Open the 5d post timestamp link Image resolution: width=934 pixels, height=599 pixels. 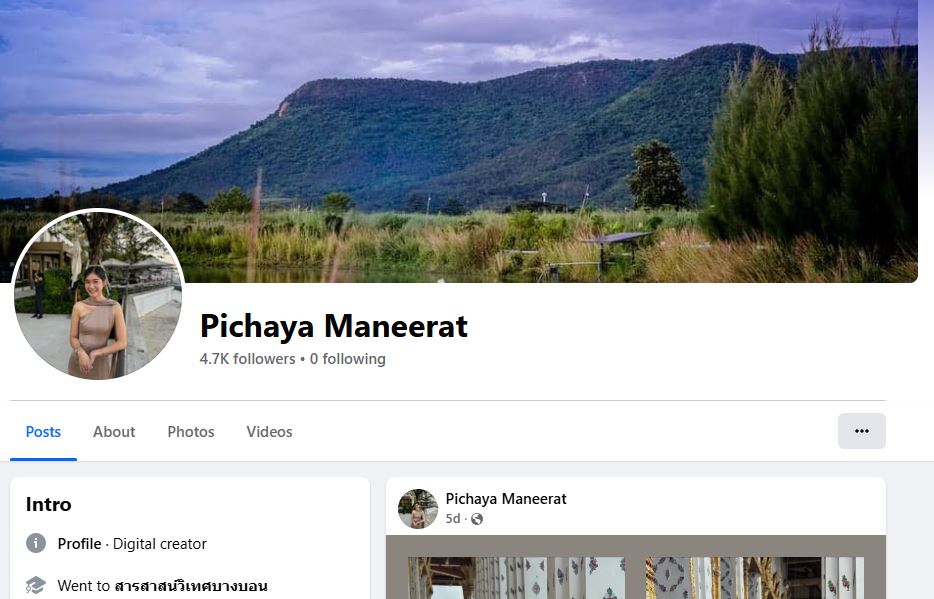pos(453,519)
